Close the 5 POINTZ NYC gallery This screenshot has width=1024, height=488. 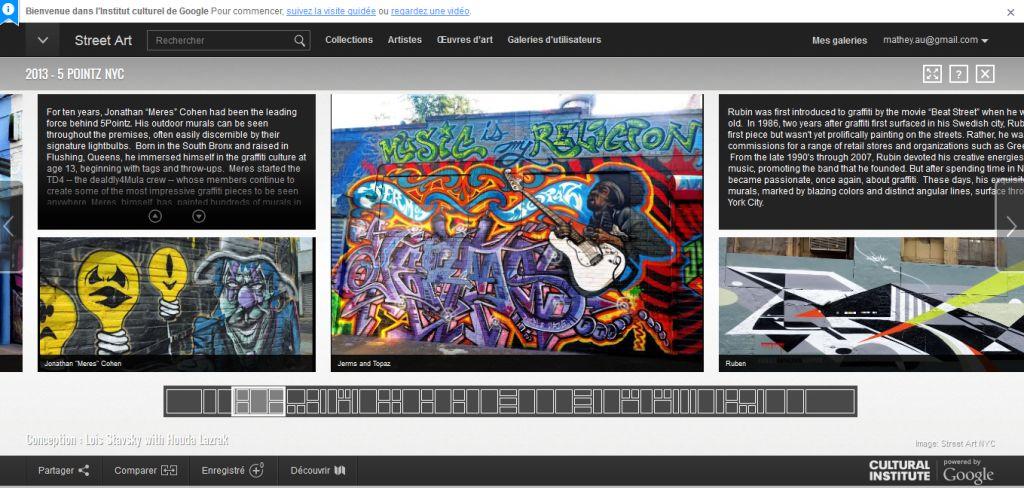[x=985, y=74]
